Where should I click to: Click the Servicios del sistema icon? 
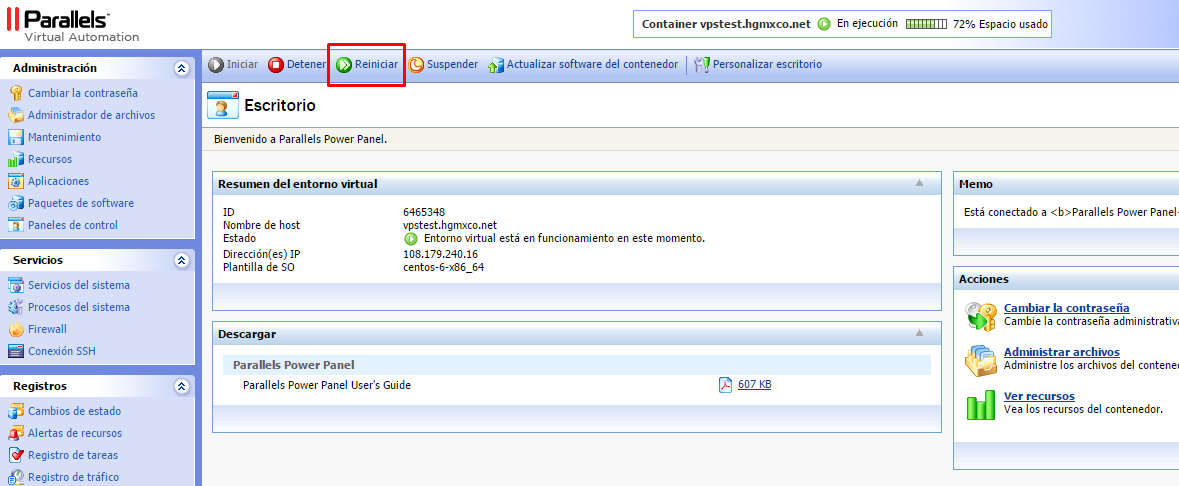click(x=16, y=285)
